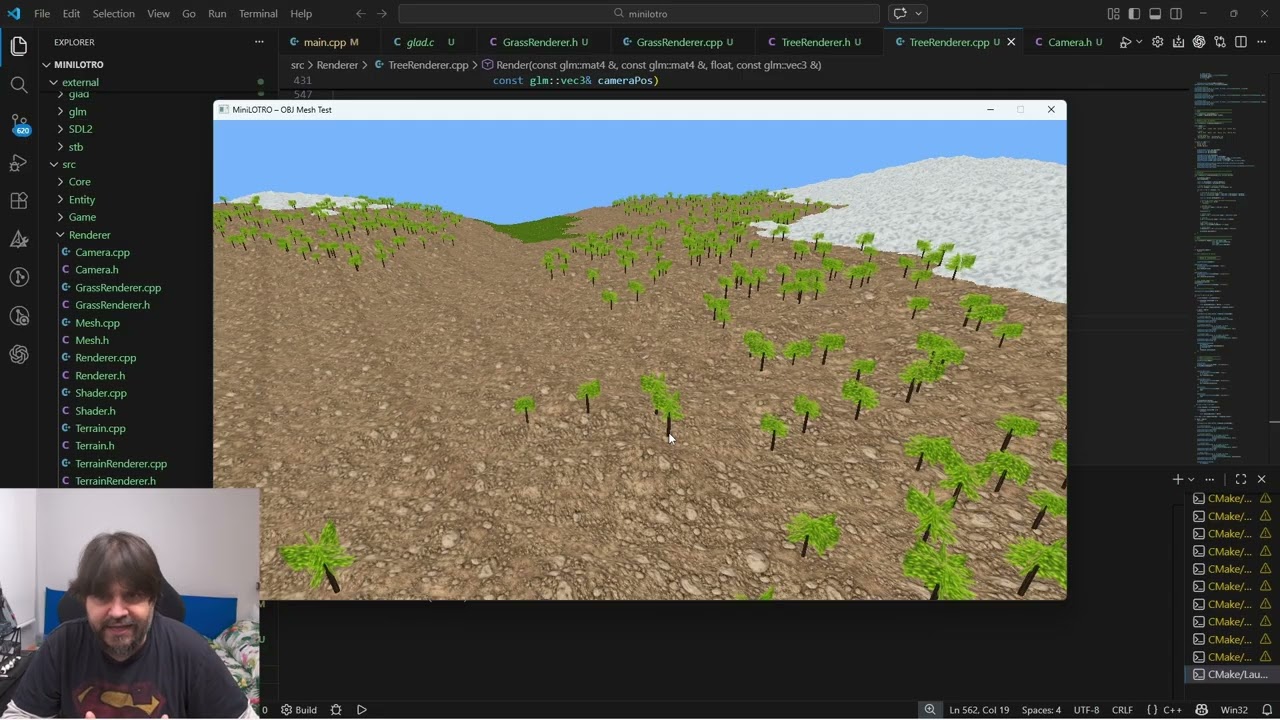Split the editor to the right
The height and width of the screenshot is (720, 1280).
pyautogui.click(x=1241, y=42)
